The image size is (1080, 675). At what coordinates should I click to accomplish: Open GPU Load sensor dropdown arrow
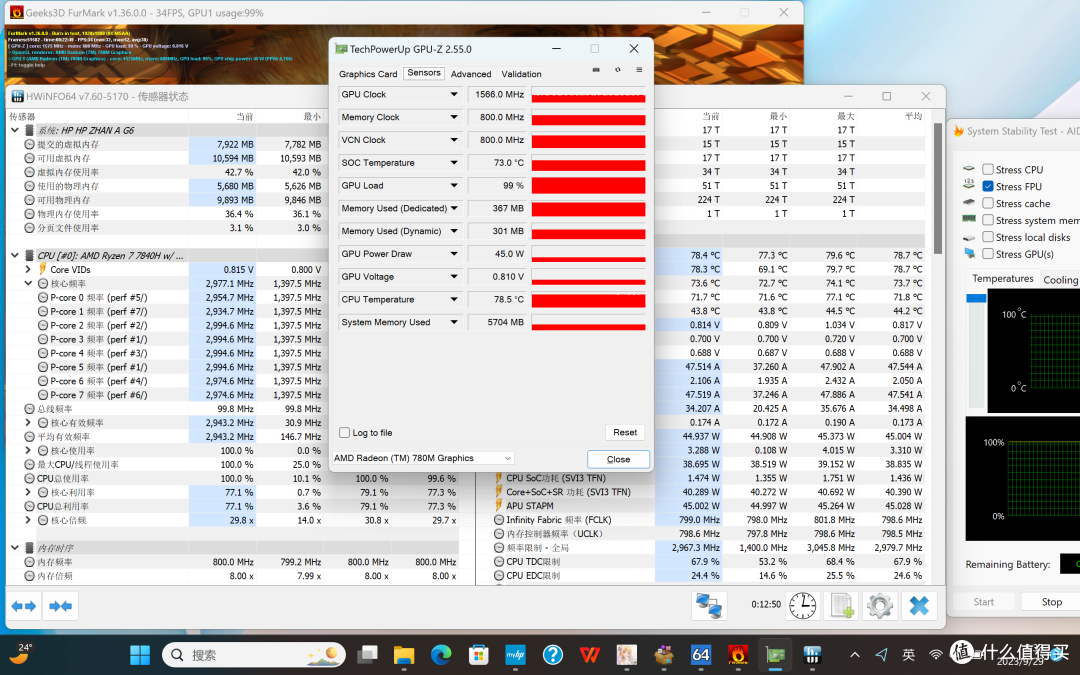click(x=454, y=185)
